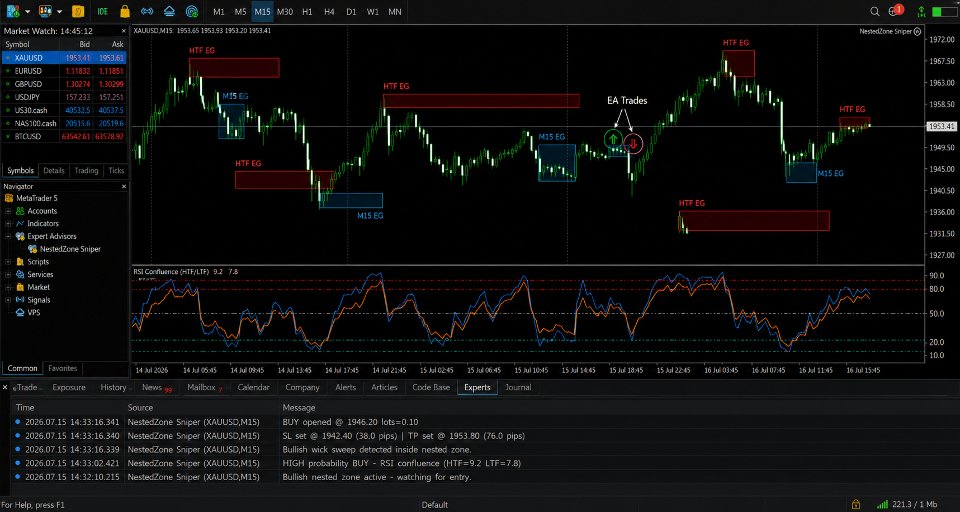This screenshot has height=512, width=960.
Task: Switch to Common tab in Navigator
Action: pos(23,369)
